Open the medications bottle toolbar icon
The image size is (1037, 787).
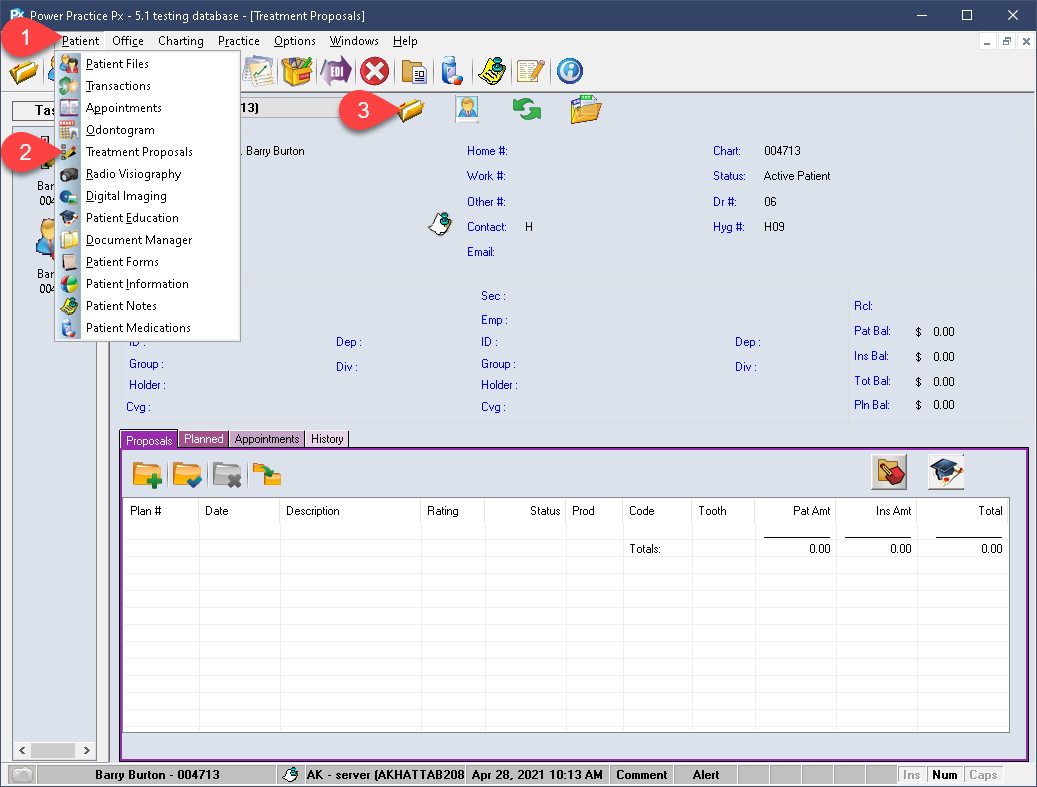pos(452,71)
